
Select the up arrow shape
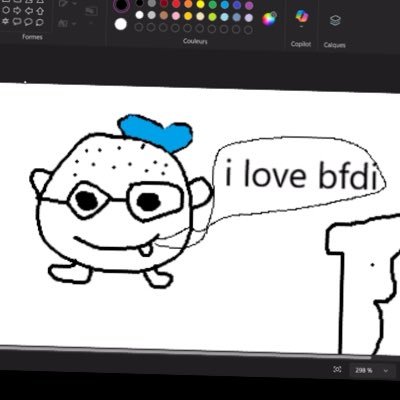click(40, 11)
